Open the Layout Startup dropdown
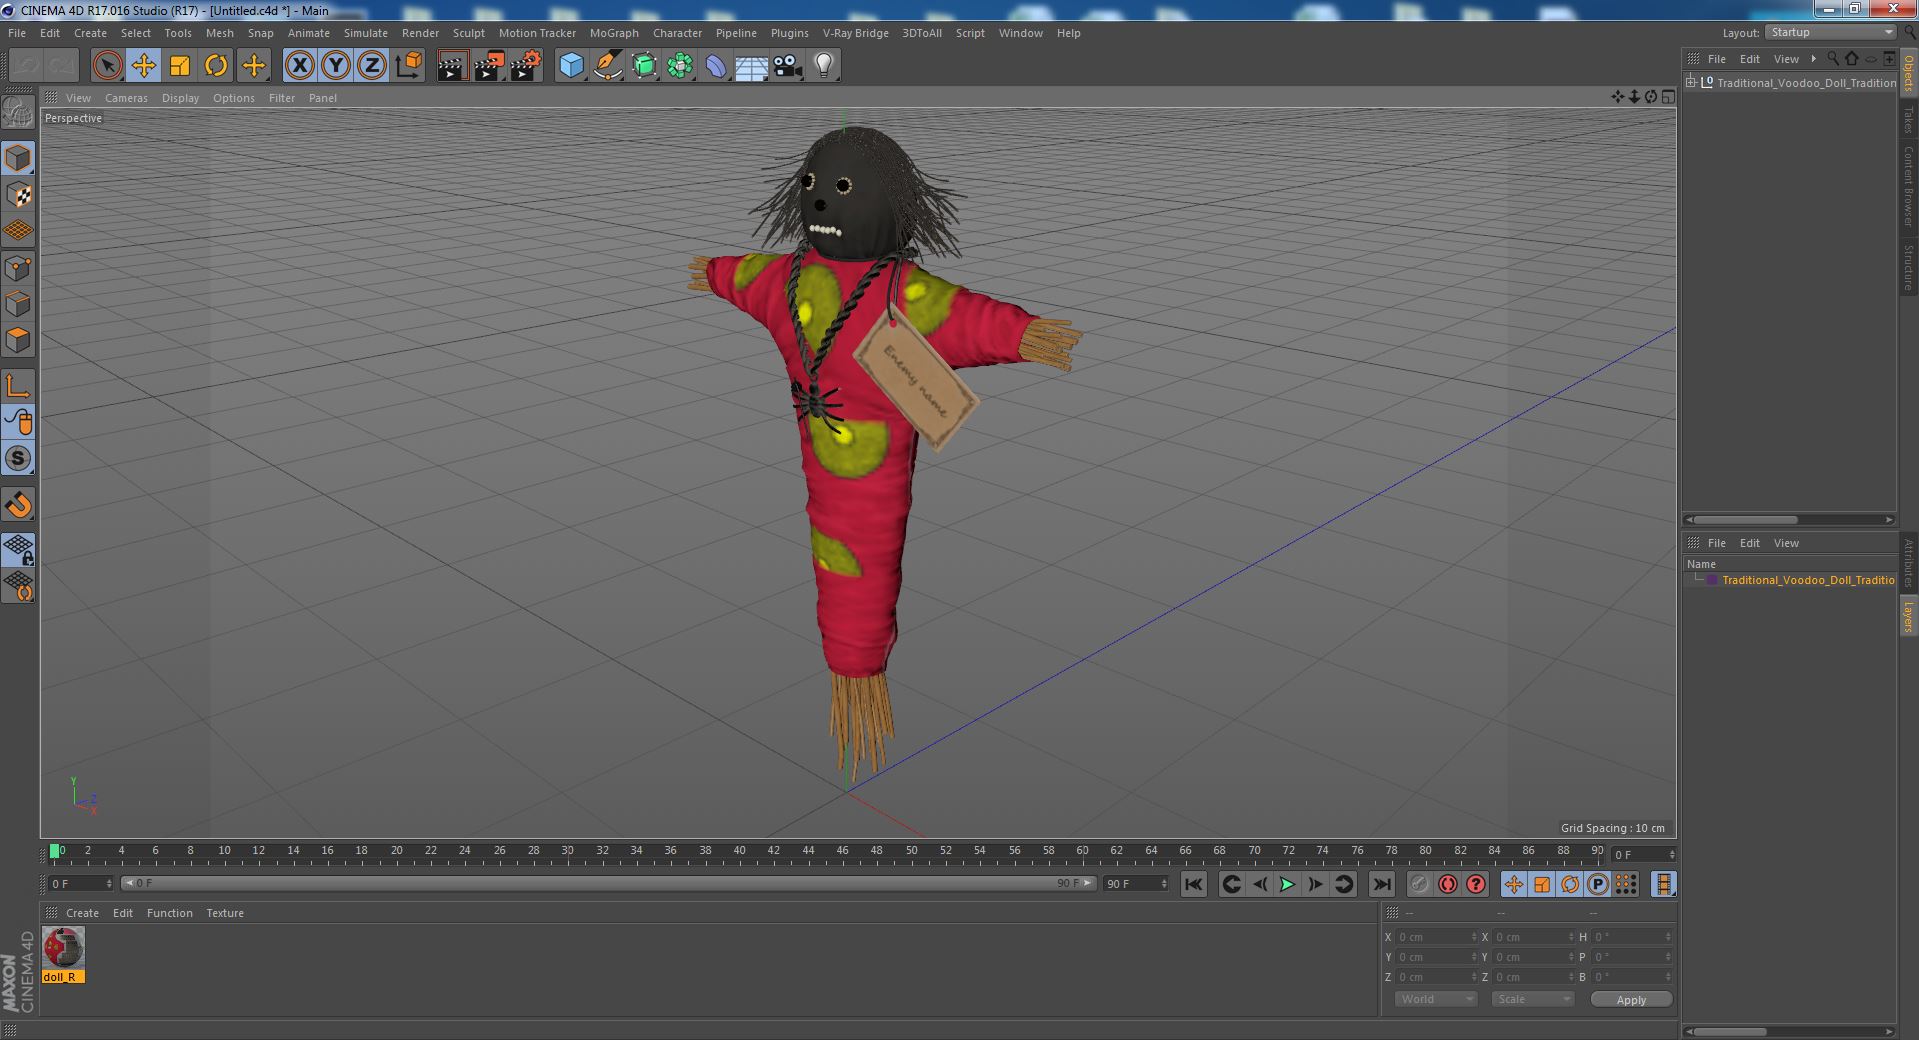1919x1040 pixels. [1830, 32]
